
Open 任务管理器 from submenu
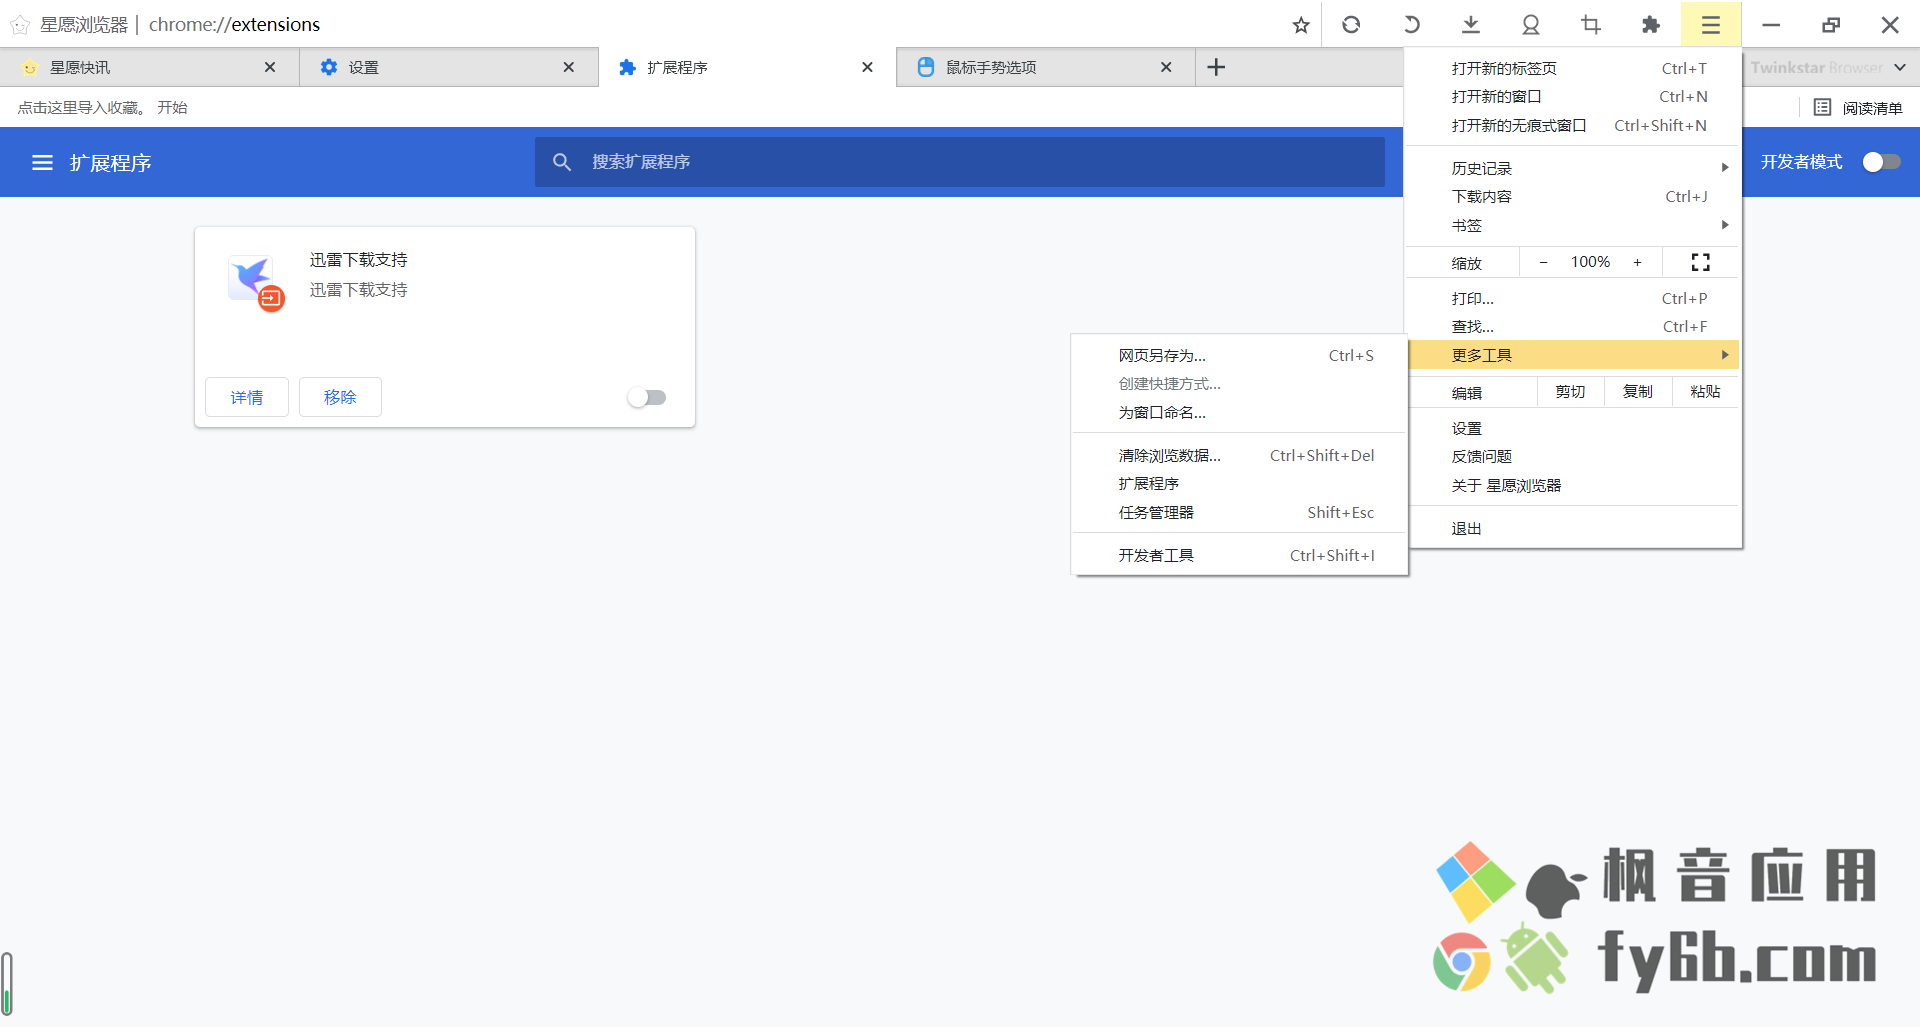point(1240,512)
